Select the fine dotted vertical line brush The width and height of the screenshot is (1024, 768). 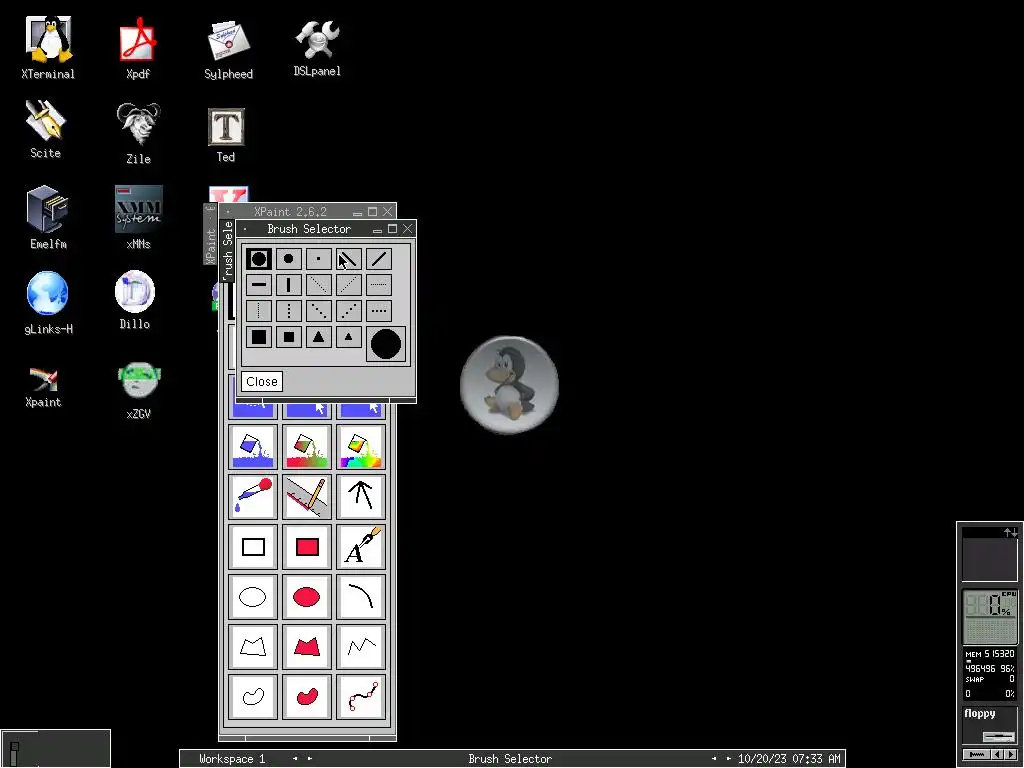click(259, 311)
